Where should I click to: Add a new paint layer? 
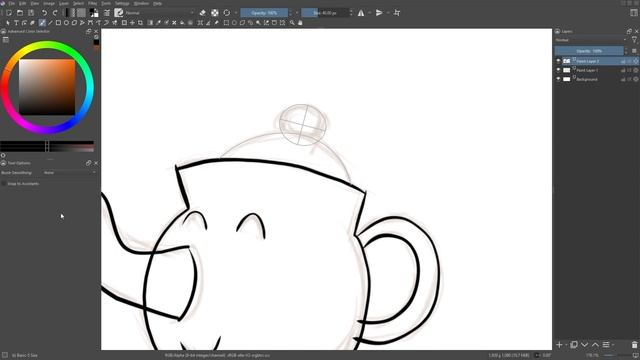point(559,345)
